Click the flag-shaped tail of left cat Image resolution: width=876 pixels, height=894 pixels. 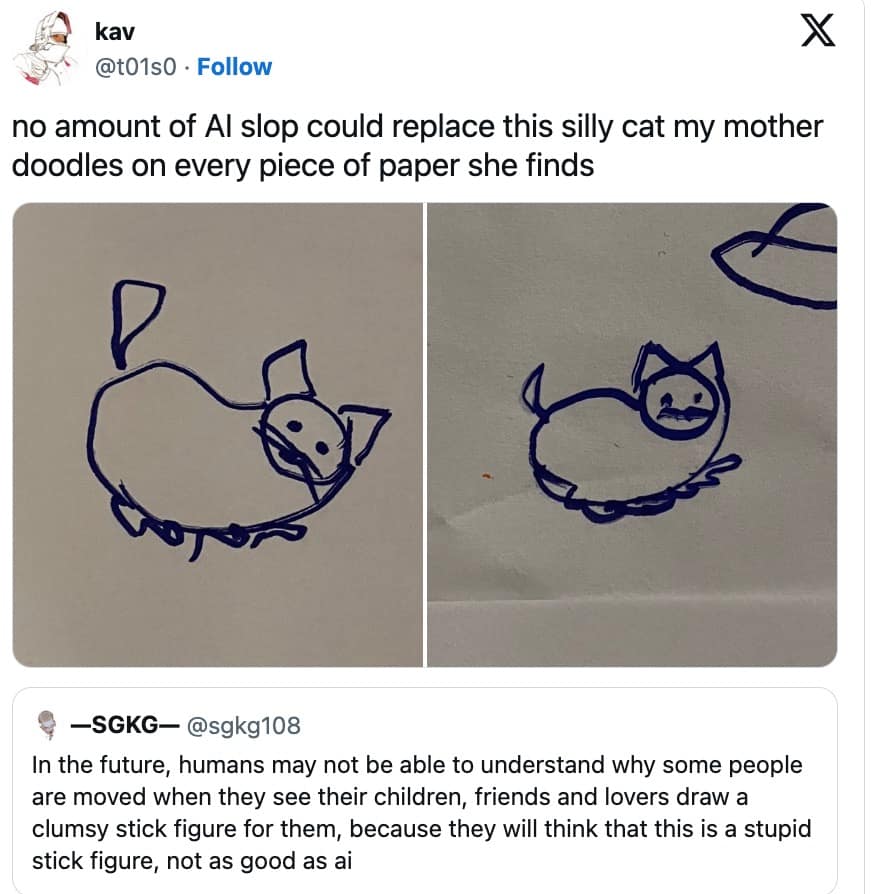[x=137, y=322]
